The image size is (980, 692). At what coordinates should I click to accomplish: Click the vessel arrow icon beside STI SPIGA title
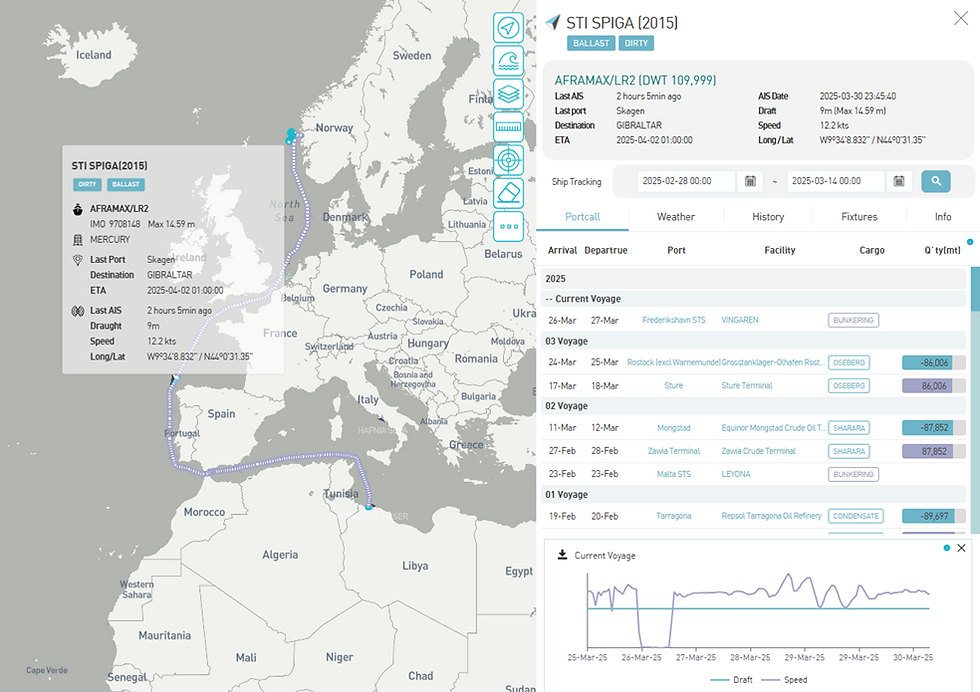coord(552,23)
